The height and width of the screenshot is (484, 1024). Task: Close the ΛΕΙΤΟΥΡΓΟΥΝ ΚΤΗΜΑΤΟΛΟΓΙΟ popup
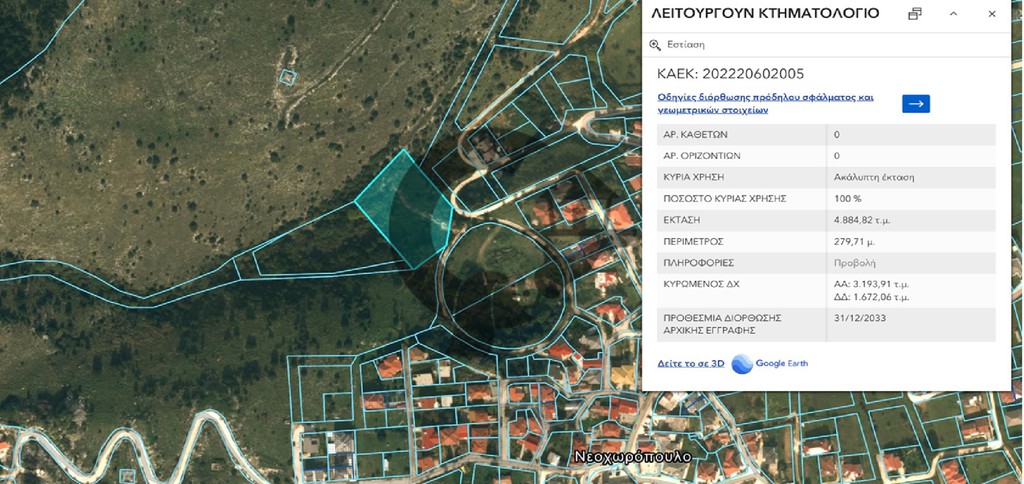992,14
